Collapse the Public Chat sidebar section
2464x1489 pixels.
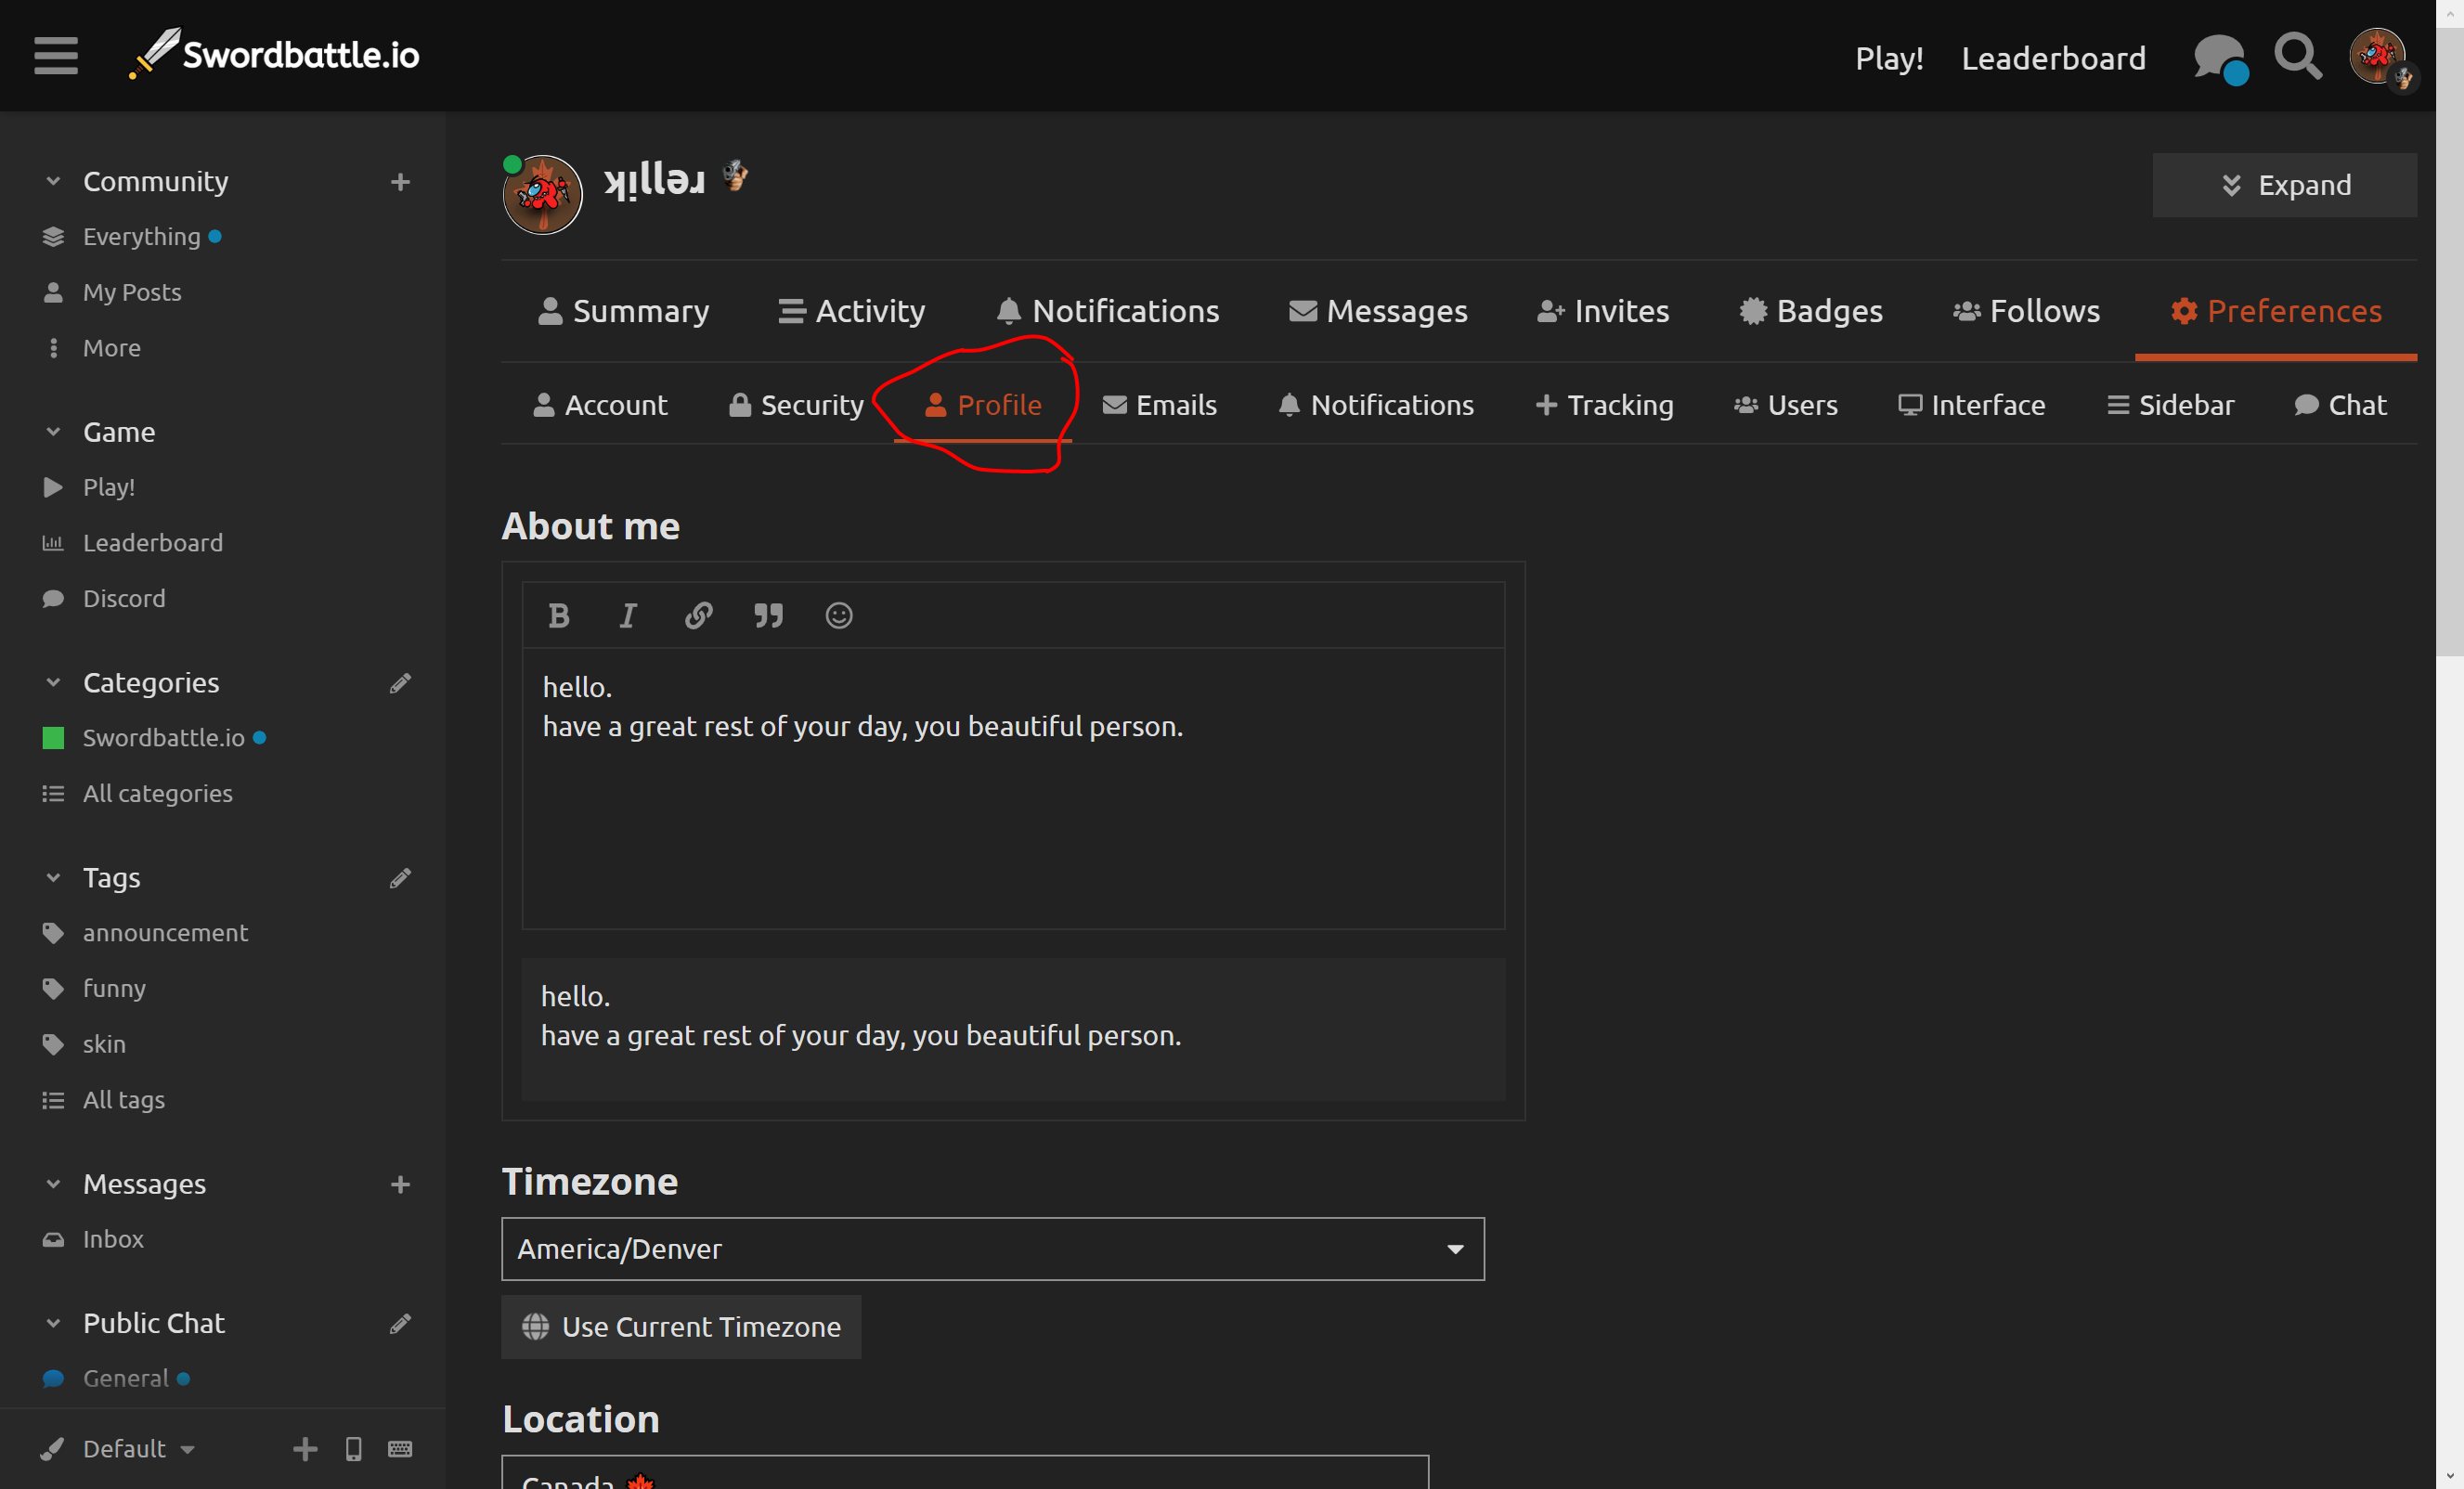[53, 1323]
